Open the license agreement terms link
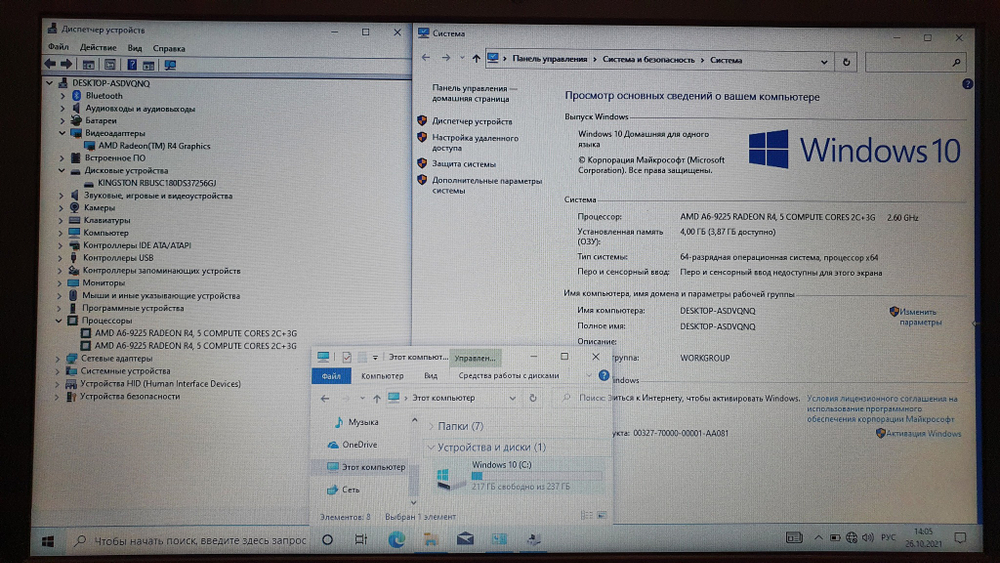Screen dimensions: 1000x563 (882, 409)
